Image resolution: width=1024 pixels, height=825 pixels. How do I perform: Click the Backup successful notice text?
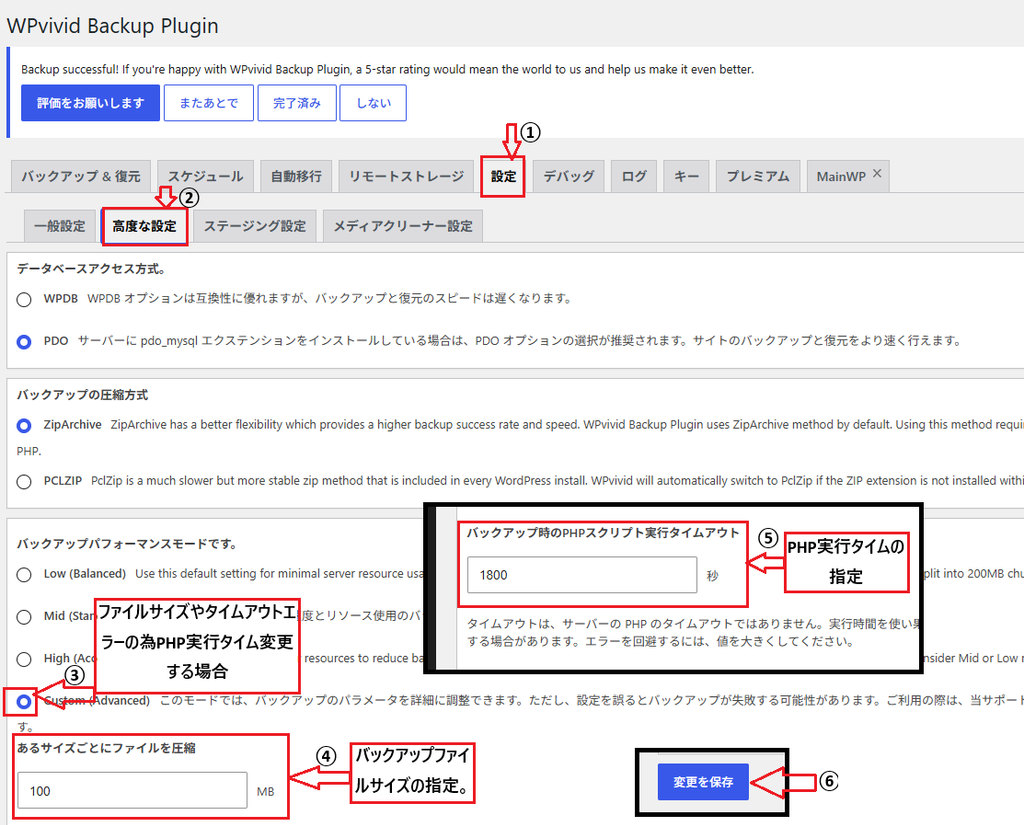coord(387,69)
